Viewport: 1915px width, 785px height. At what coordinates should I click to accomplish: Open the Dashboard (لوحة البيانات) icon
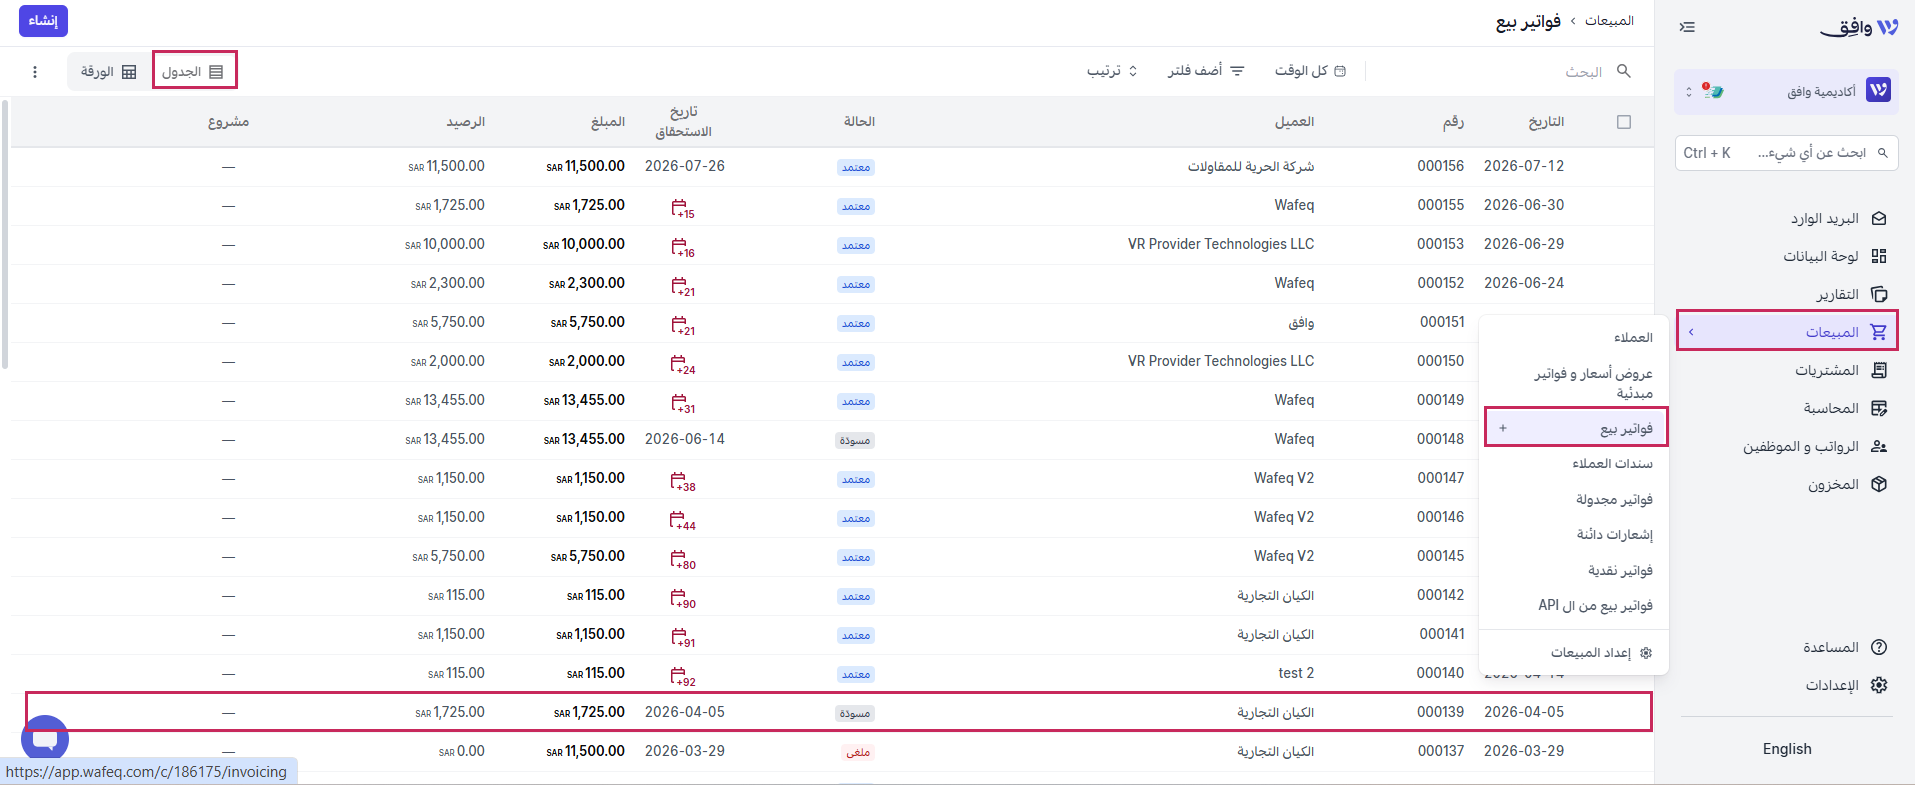click(x=1879, y=256)
